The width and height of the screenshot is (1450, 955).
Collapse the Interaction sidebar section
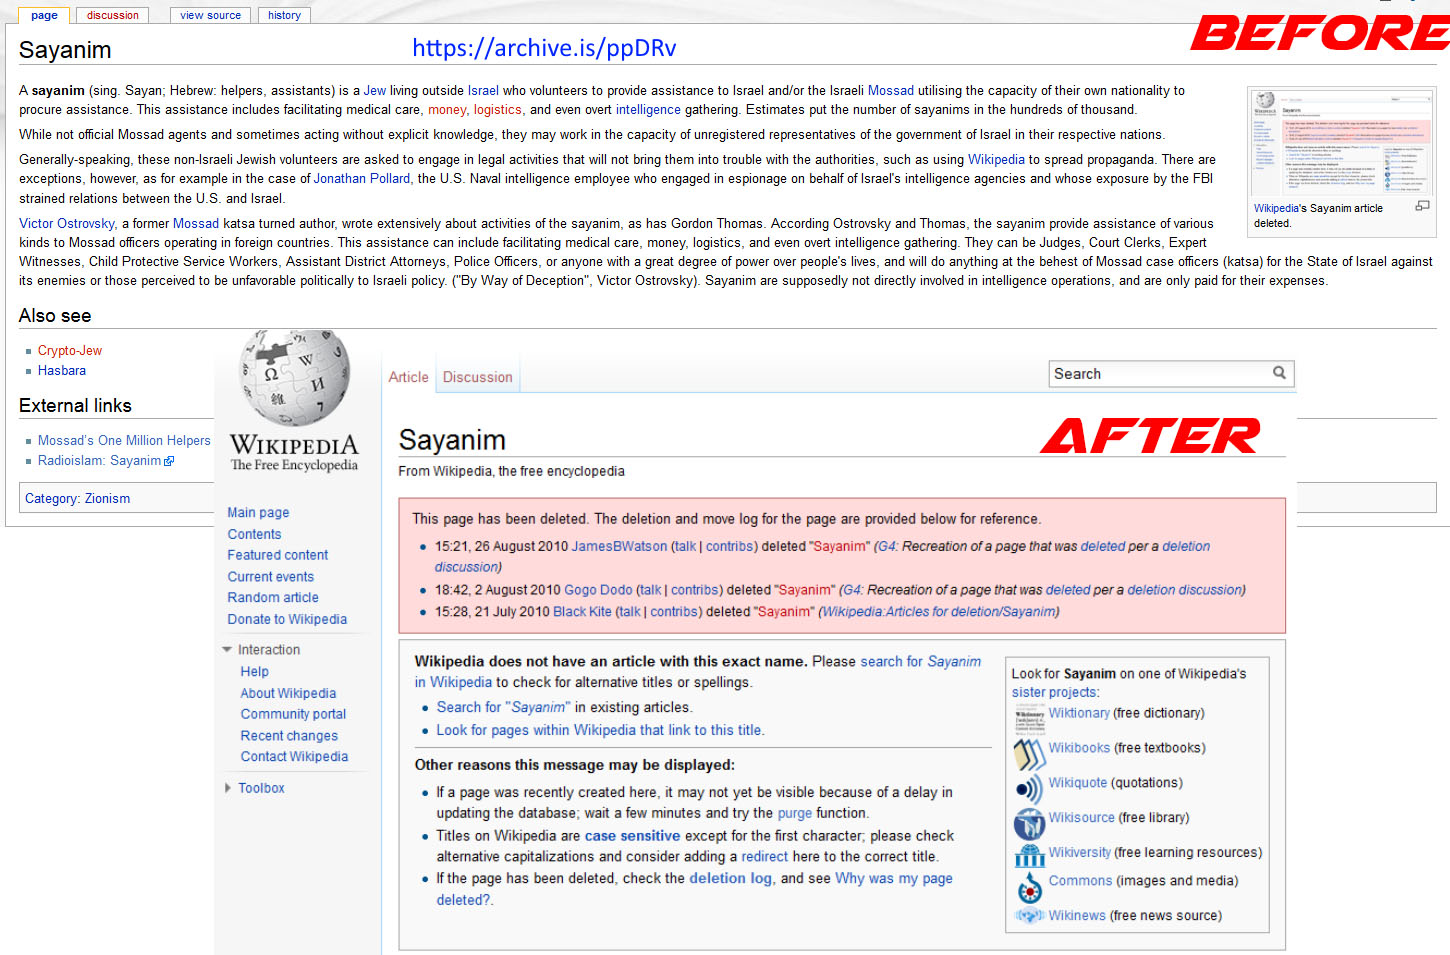pyautogui.click(x=227, y=650)
